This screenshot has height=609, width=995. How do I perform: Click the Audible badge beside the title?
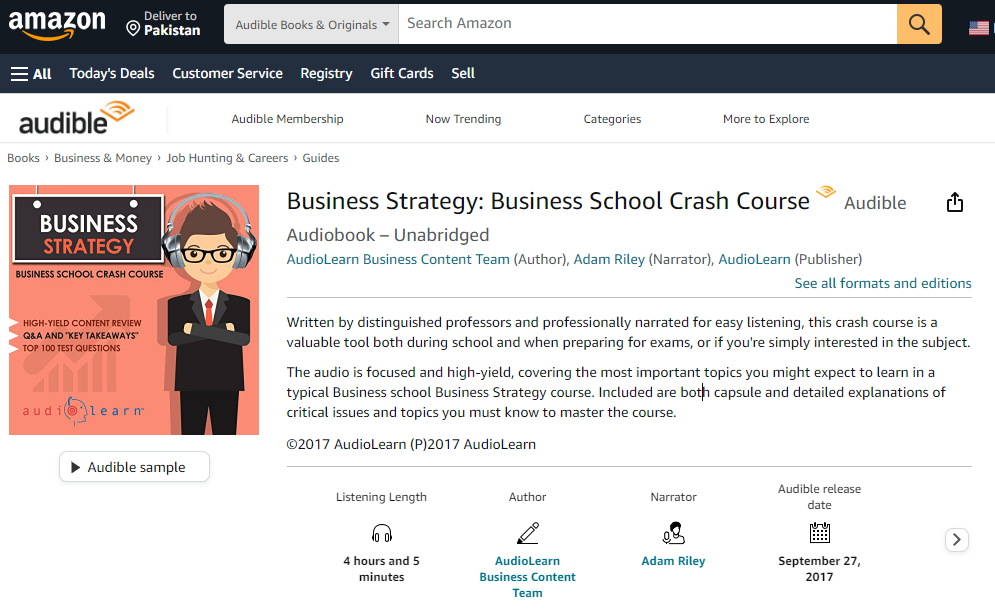(x=862, y=198)
